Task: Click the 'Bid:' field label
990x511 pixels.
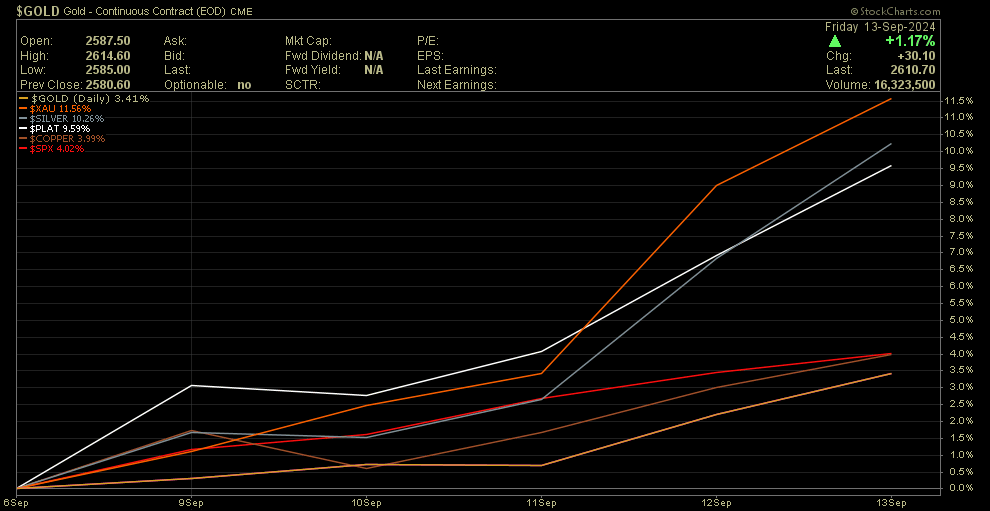Action: tap(173, 55)
